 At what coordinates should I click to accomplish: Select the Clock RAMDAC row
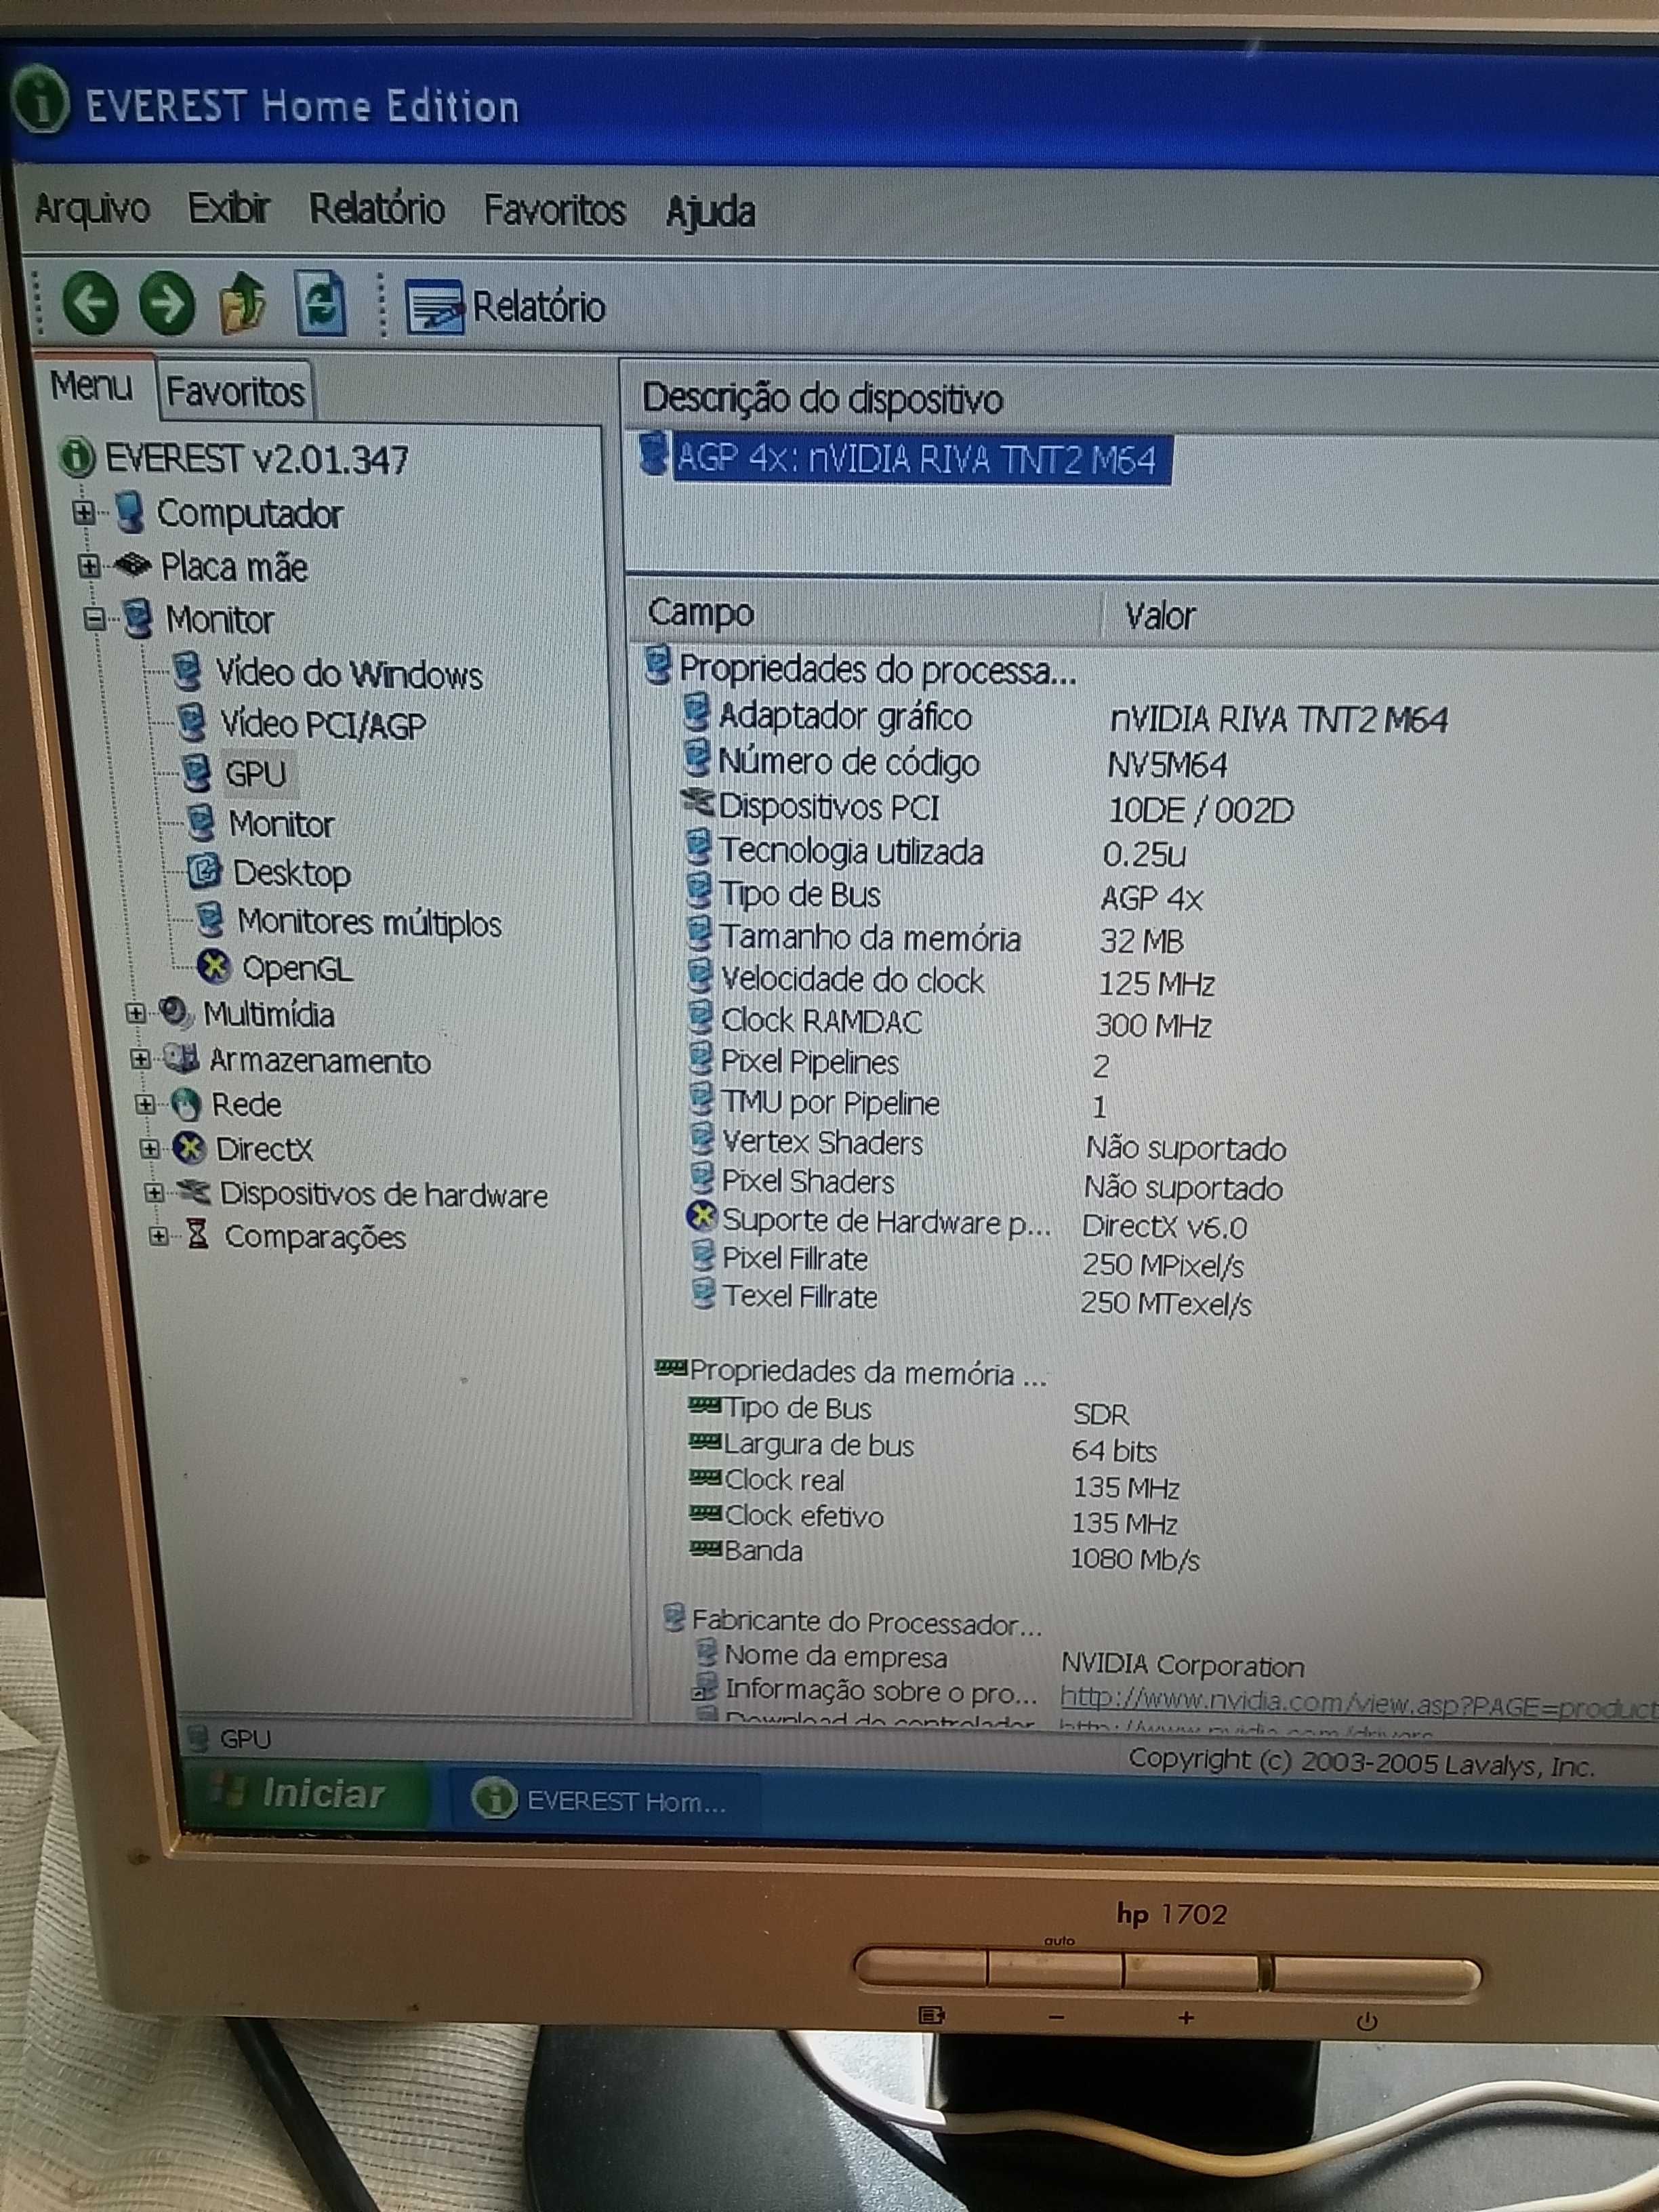click(950, 1023)
